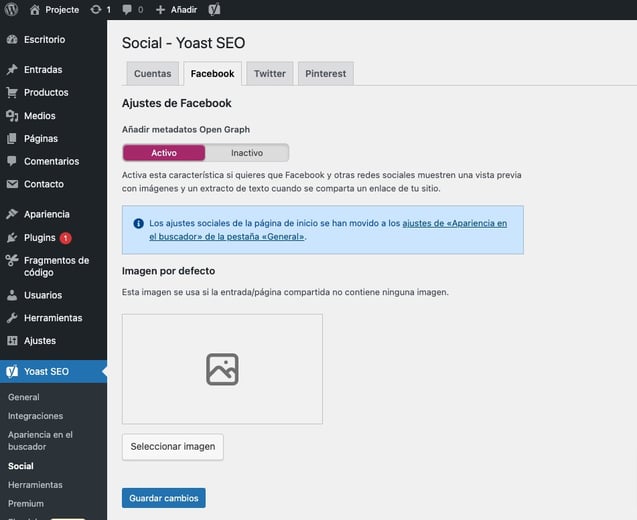Follow the Apariencia en el buscador link
The width and height of the screenshot is (637, 520).
328,230
